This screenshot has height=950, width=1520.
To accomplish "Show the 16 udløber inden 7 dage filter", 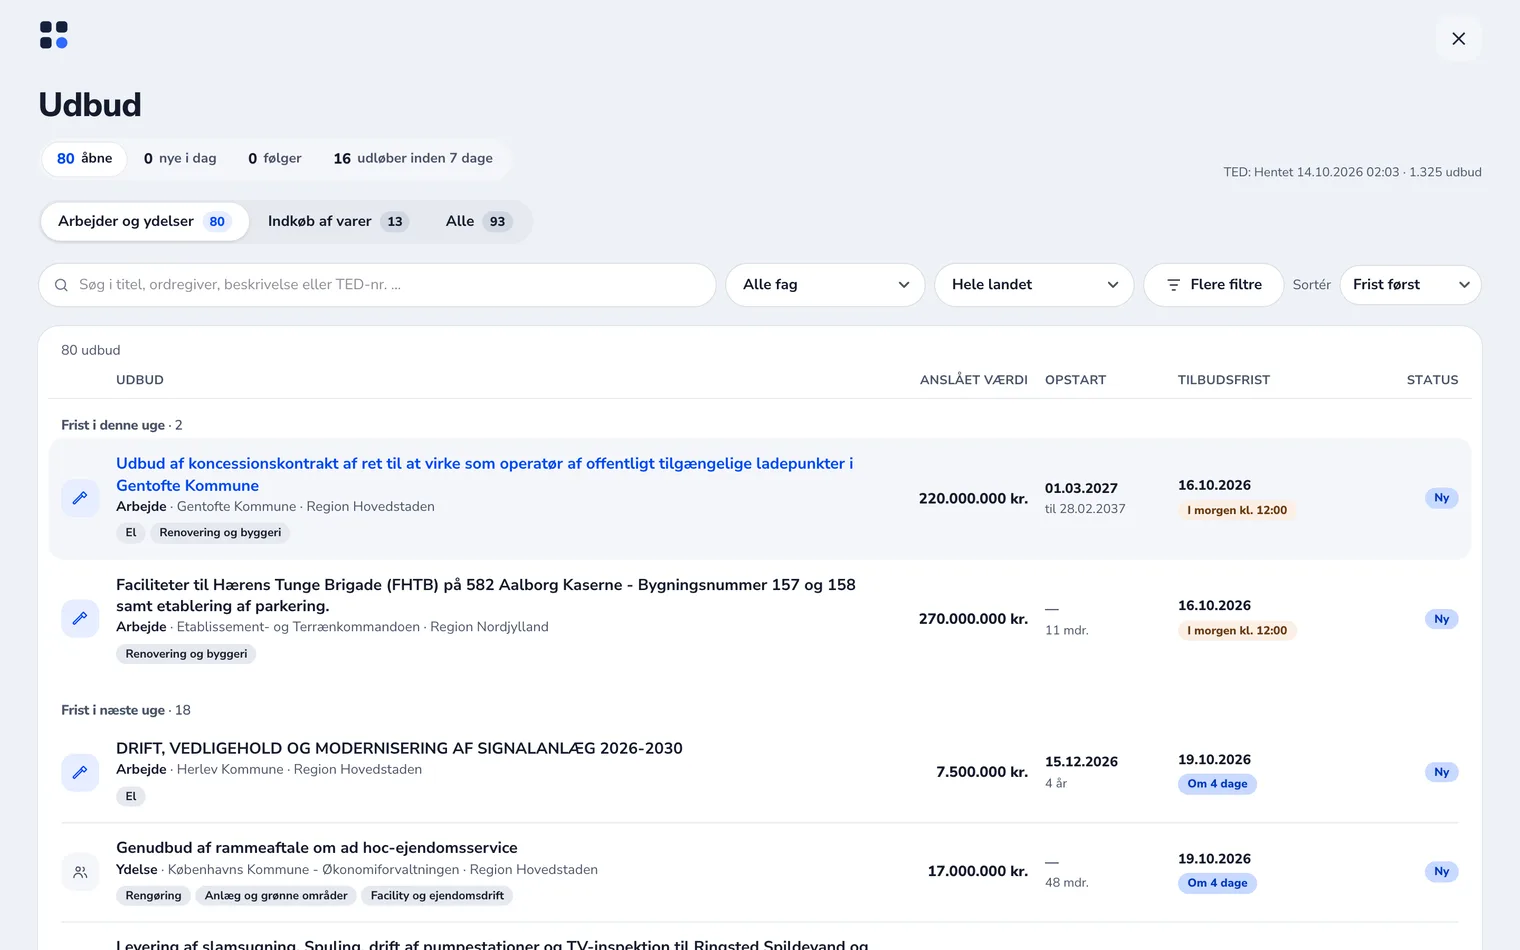I will tap(413, 158).
